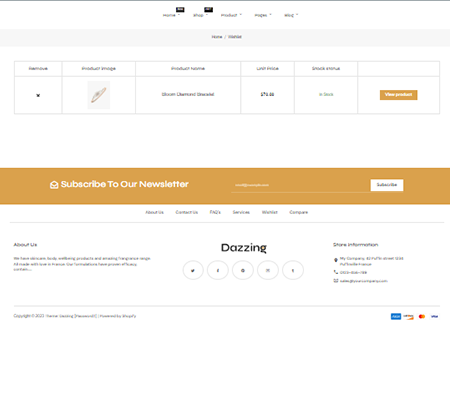
Task: Click the fourth social circle icon
Action: click(268, 270)
